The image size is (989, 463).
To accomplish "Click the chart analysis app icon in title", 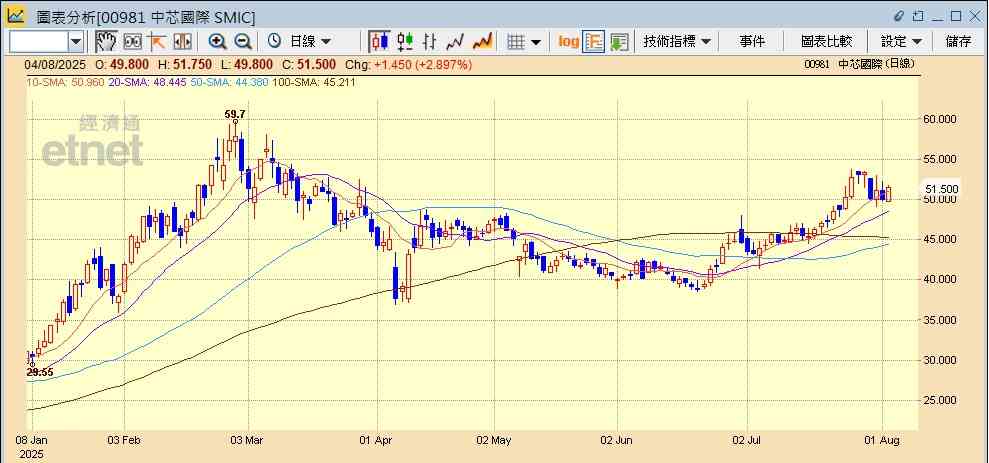I will click(x=16, y=16).
